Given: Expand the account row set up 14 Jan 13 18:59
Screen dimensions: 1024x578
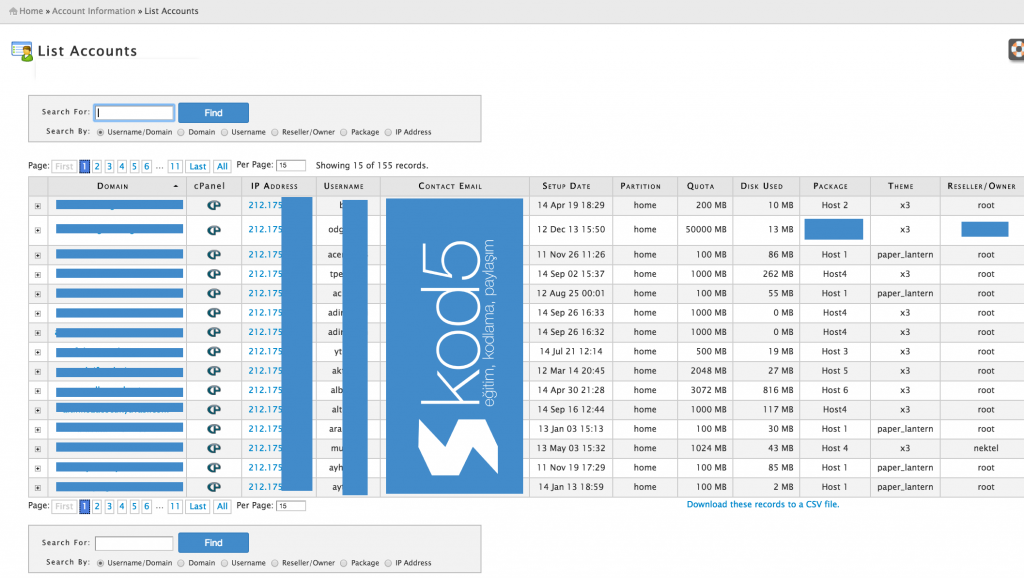Looking at the screenshot, I should [38, 488].
